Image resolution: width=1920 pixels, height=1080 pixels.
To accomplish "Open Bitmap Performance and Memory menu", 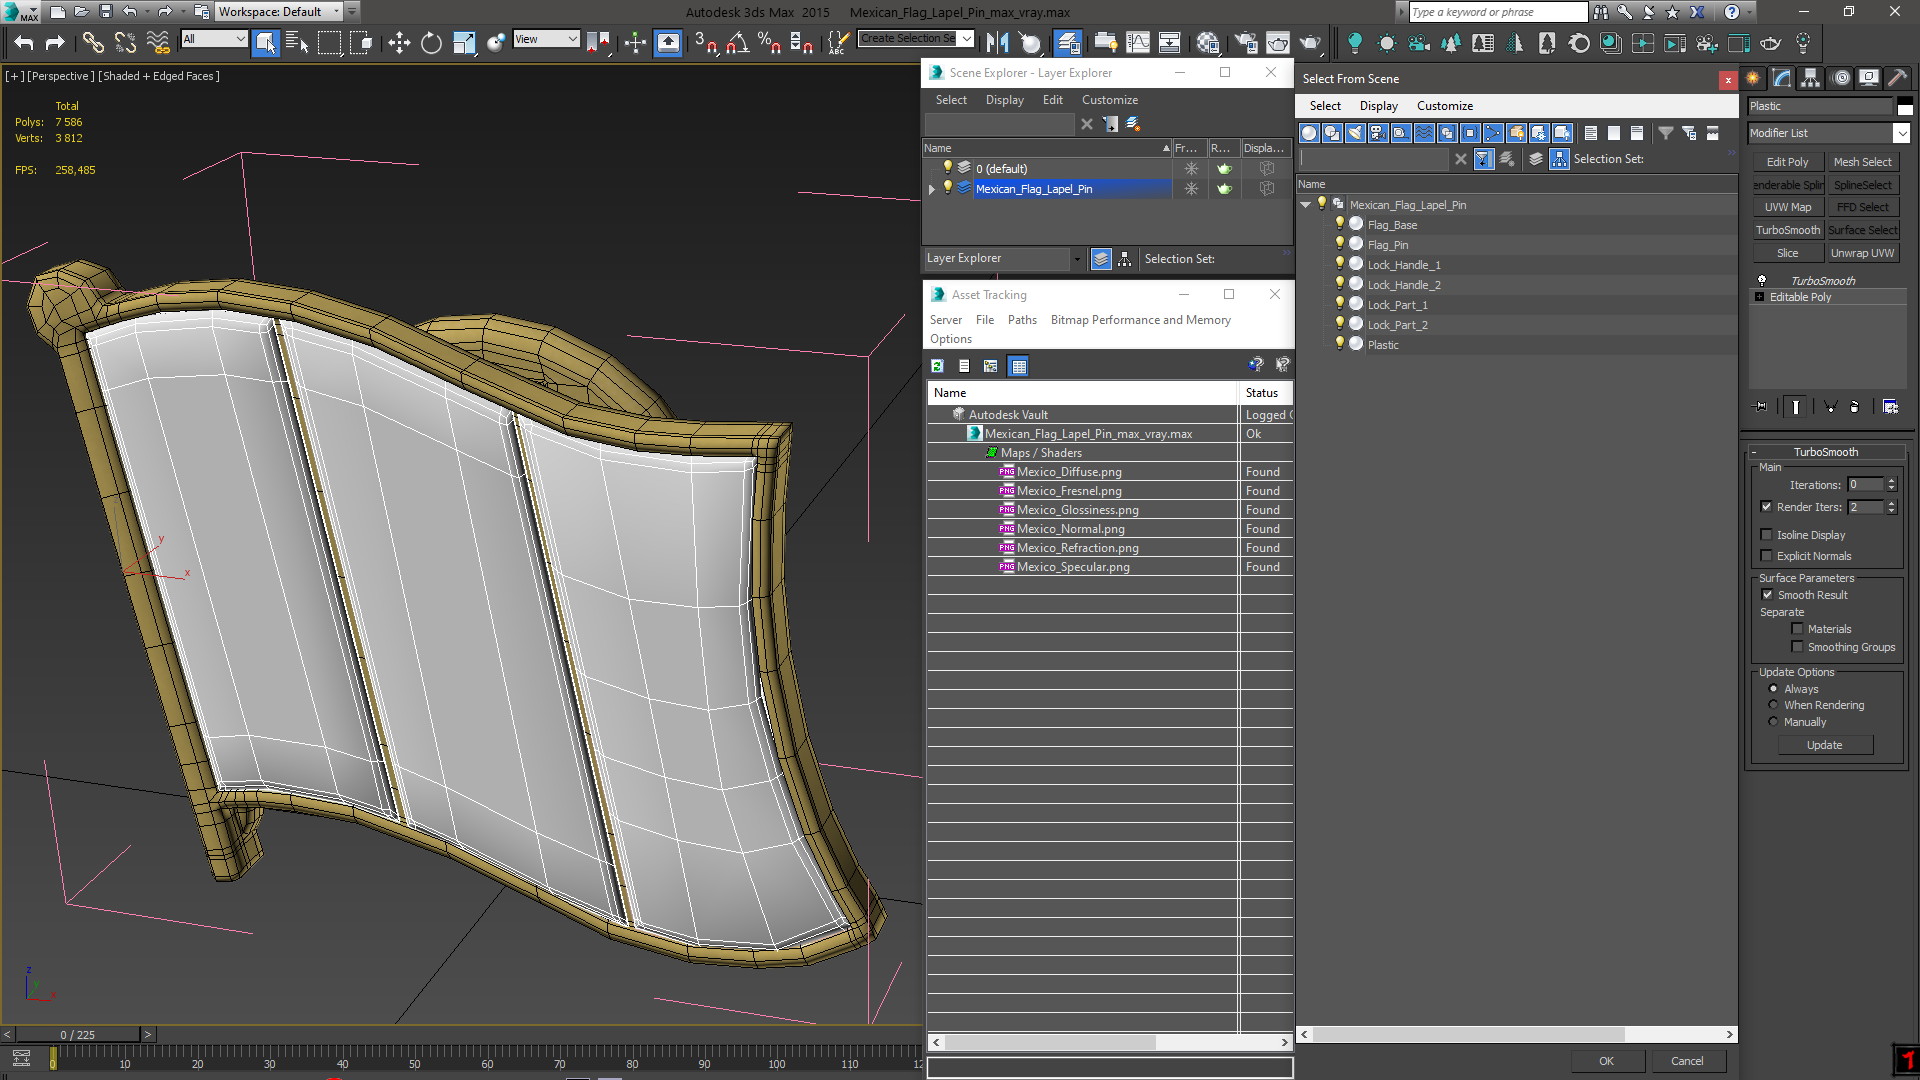I will tap(1141, 320).
